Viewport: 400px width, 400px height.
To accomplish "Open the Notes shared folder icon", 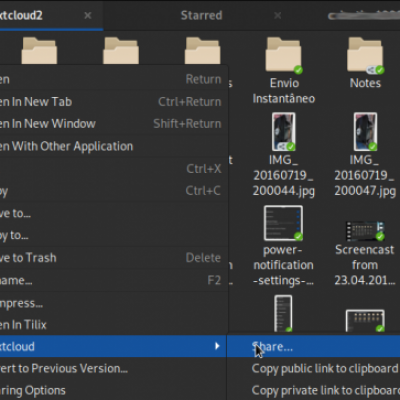I will pyautogui.click(x=365, y=55).
